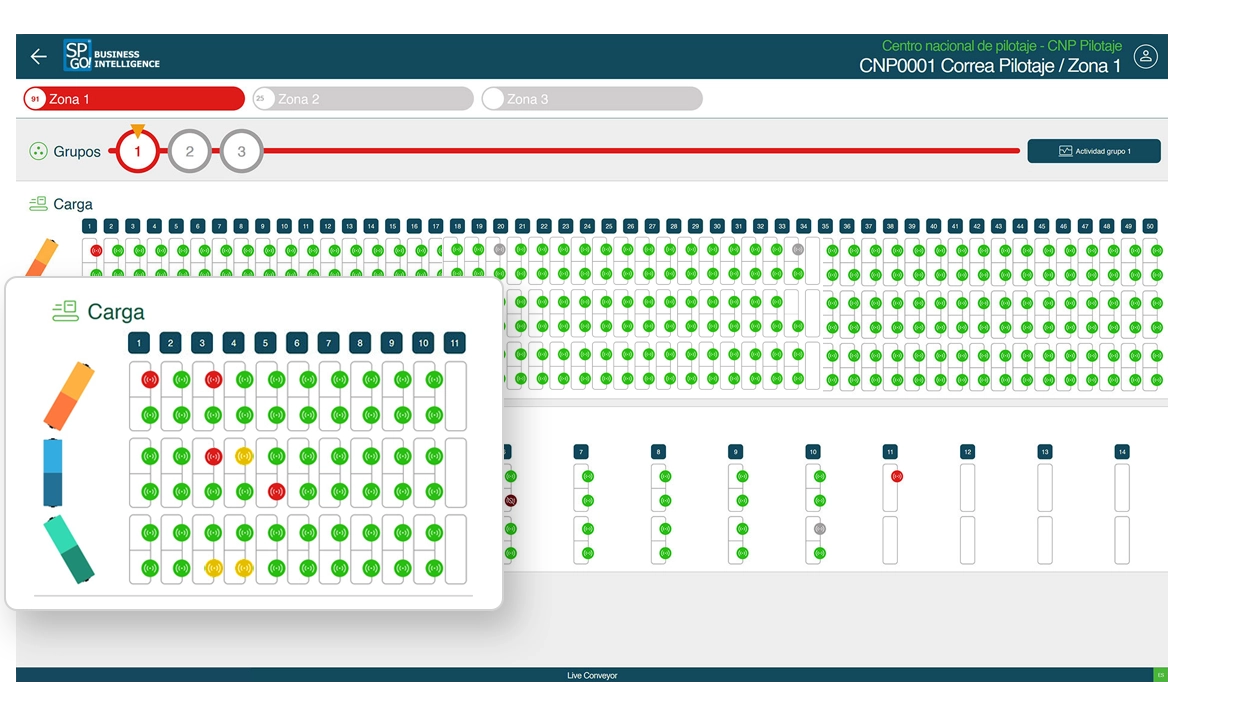Screen dimensions: 1259x706
Task: Click the gray sensor under lower section column 10
Action: click(x=820, y=528)
